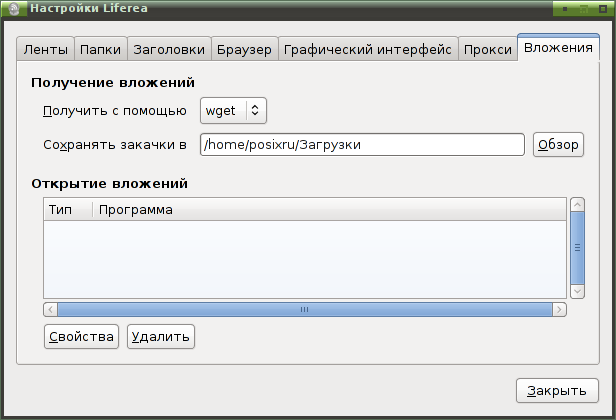Viewport: 616px width, 420px height.
Task: Click the vertical scrollbar down arrow
Action: (x=578, y=292)
